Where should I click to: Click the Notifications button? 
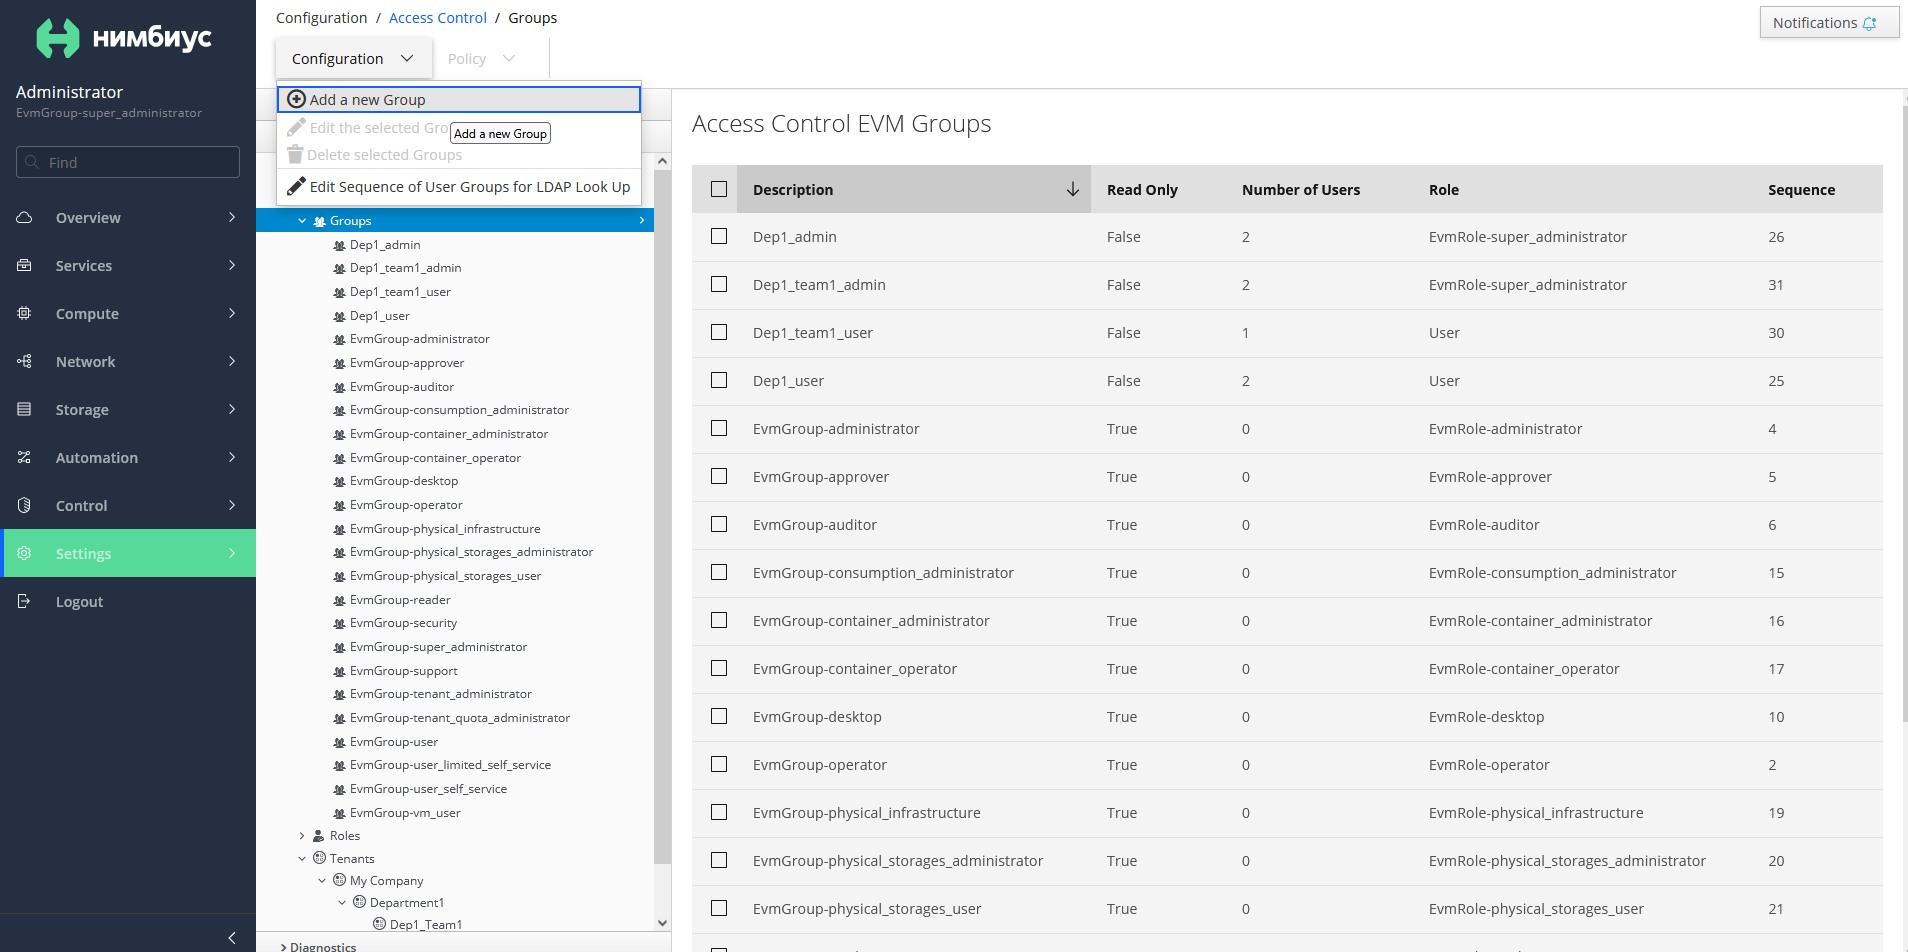click(x=1829, y=23)
